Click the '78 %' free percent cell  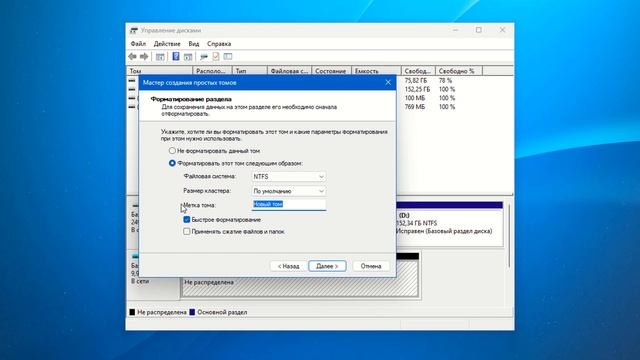445,80
